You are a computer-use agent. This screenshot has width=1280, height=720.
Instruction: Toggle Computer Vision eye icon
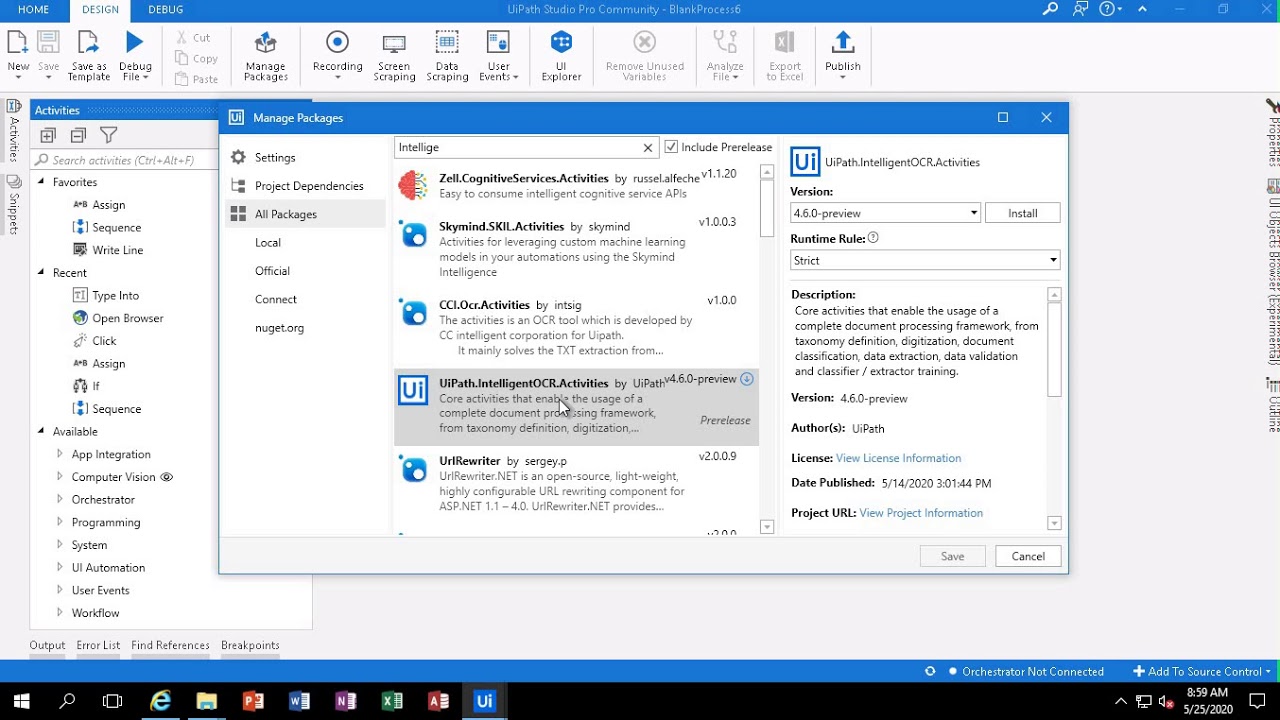pyautogui.click(x=167, y=477)
